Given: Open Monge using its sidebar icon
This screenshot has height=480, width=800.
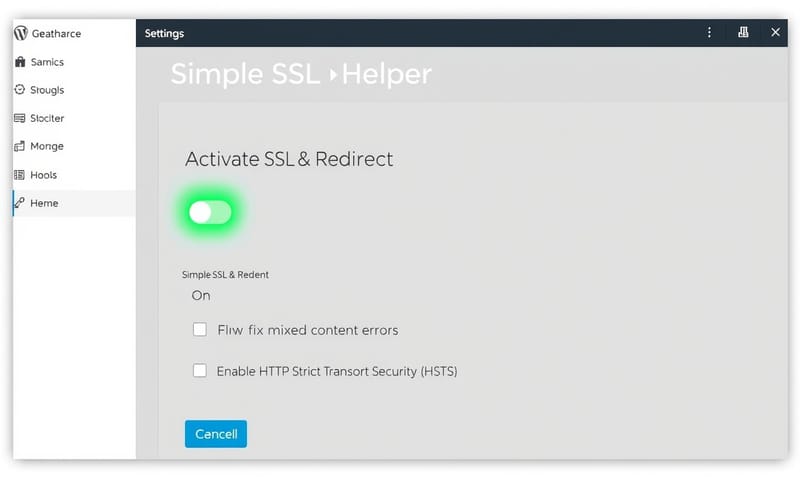Looking at the screenshot, I should coord(20,146).
